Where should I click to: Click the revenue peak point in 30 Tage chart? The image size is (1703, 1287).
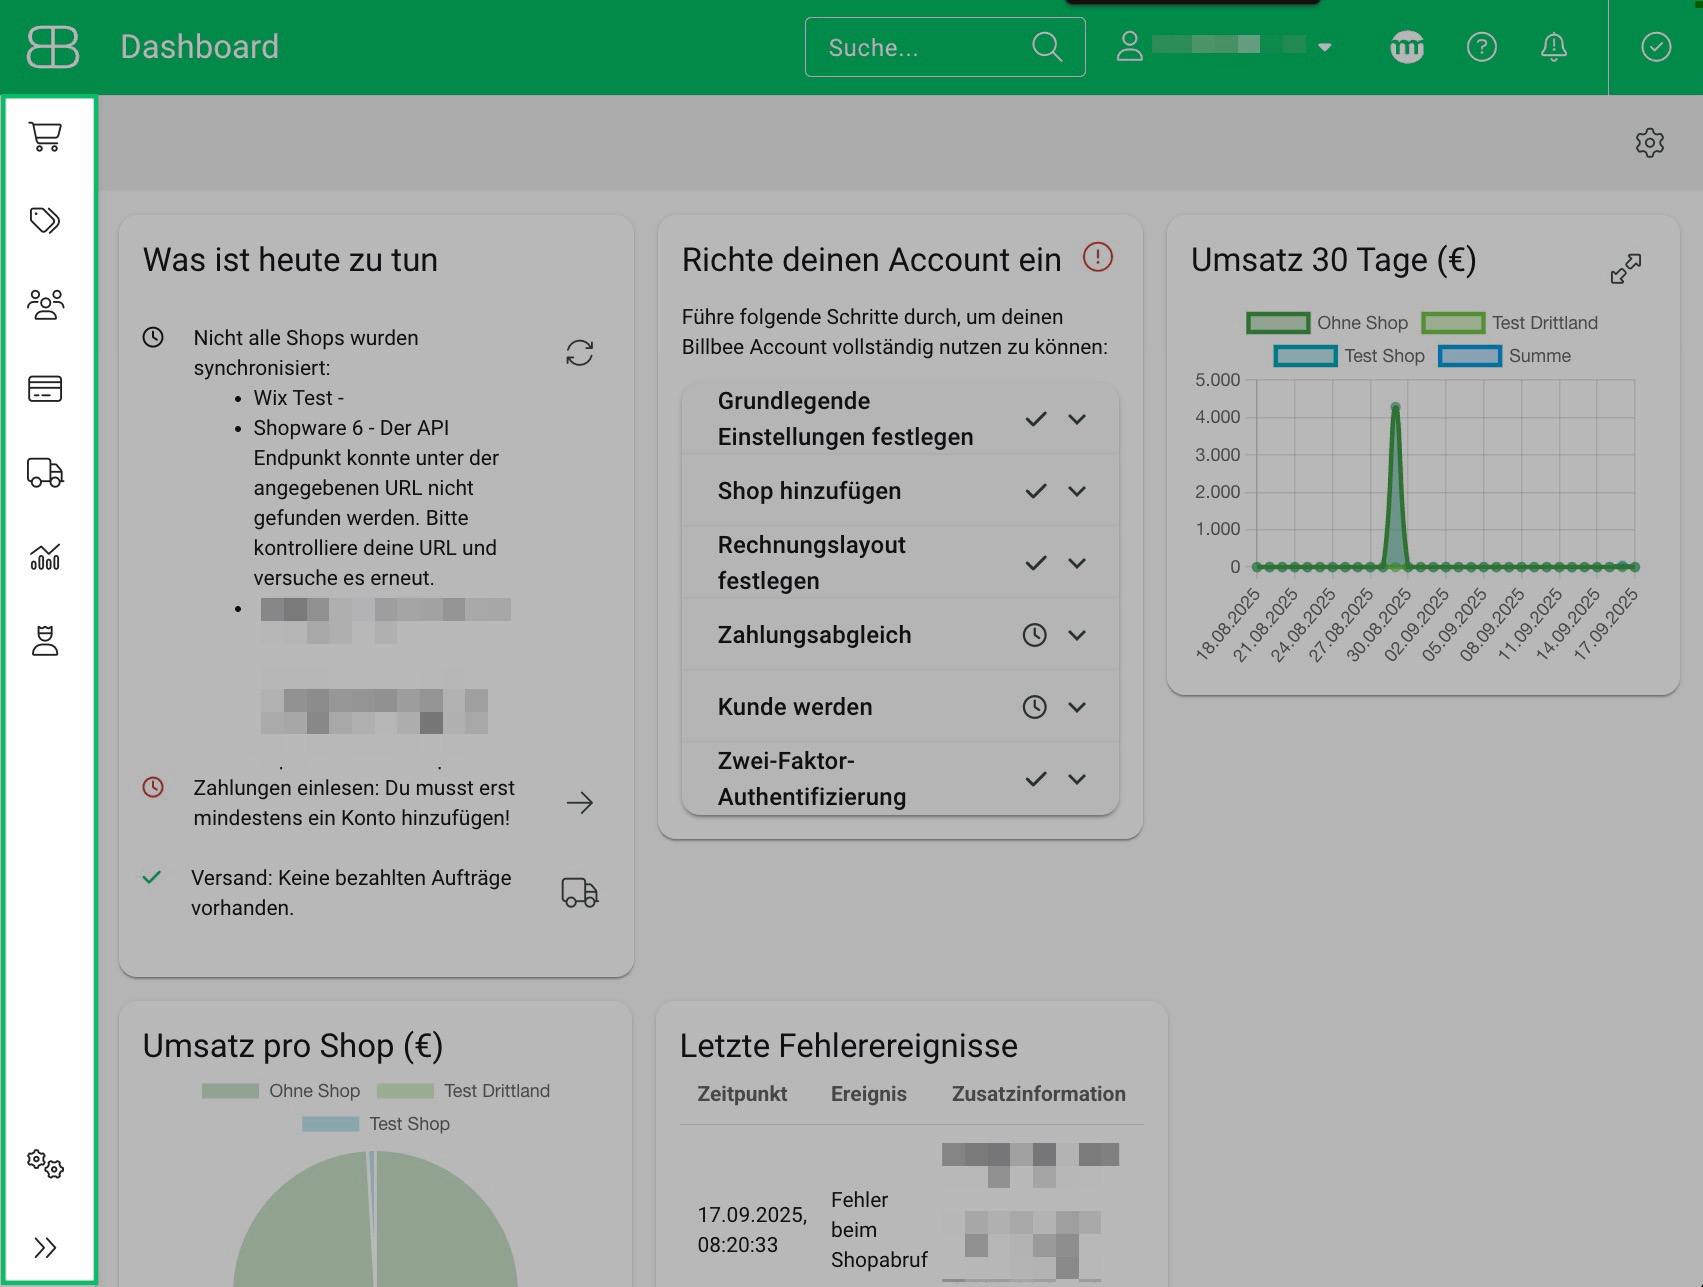(x=1395, y=407)
